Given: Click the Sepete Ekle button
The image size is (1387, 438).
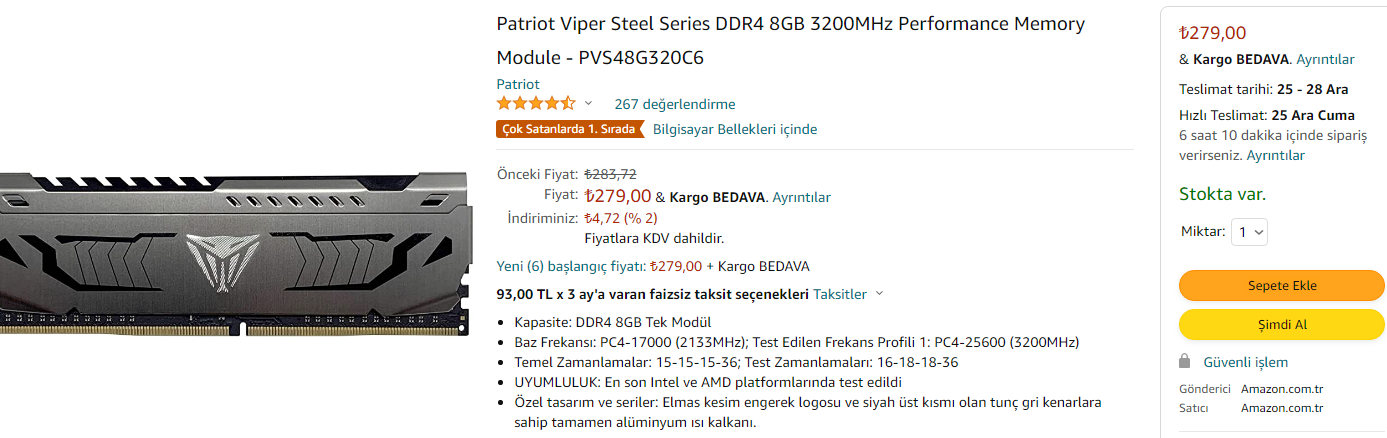Looking at the screenshot, I should click(1282, 285).
